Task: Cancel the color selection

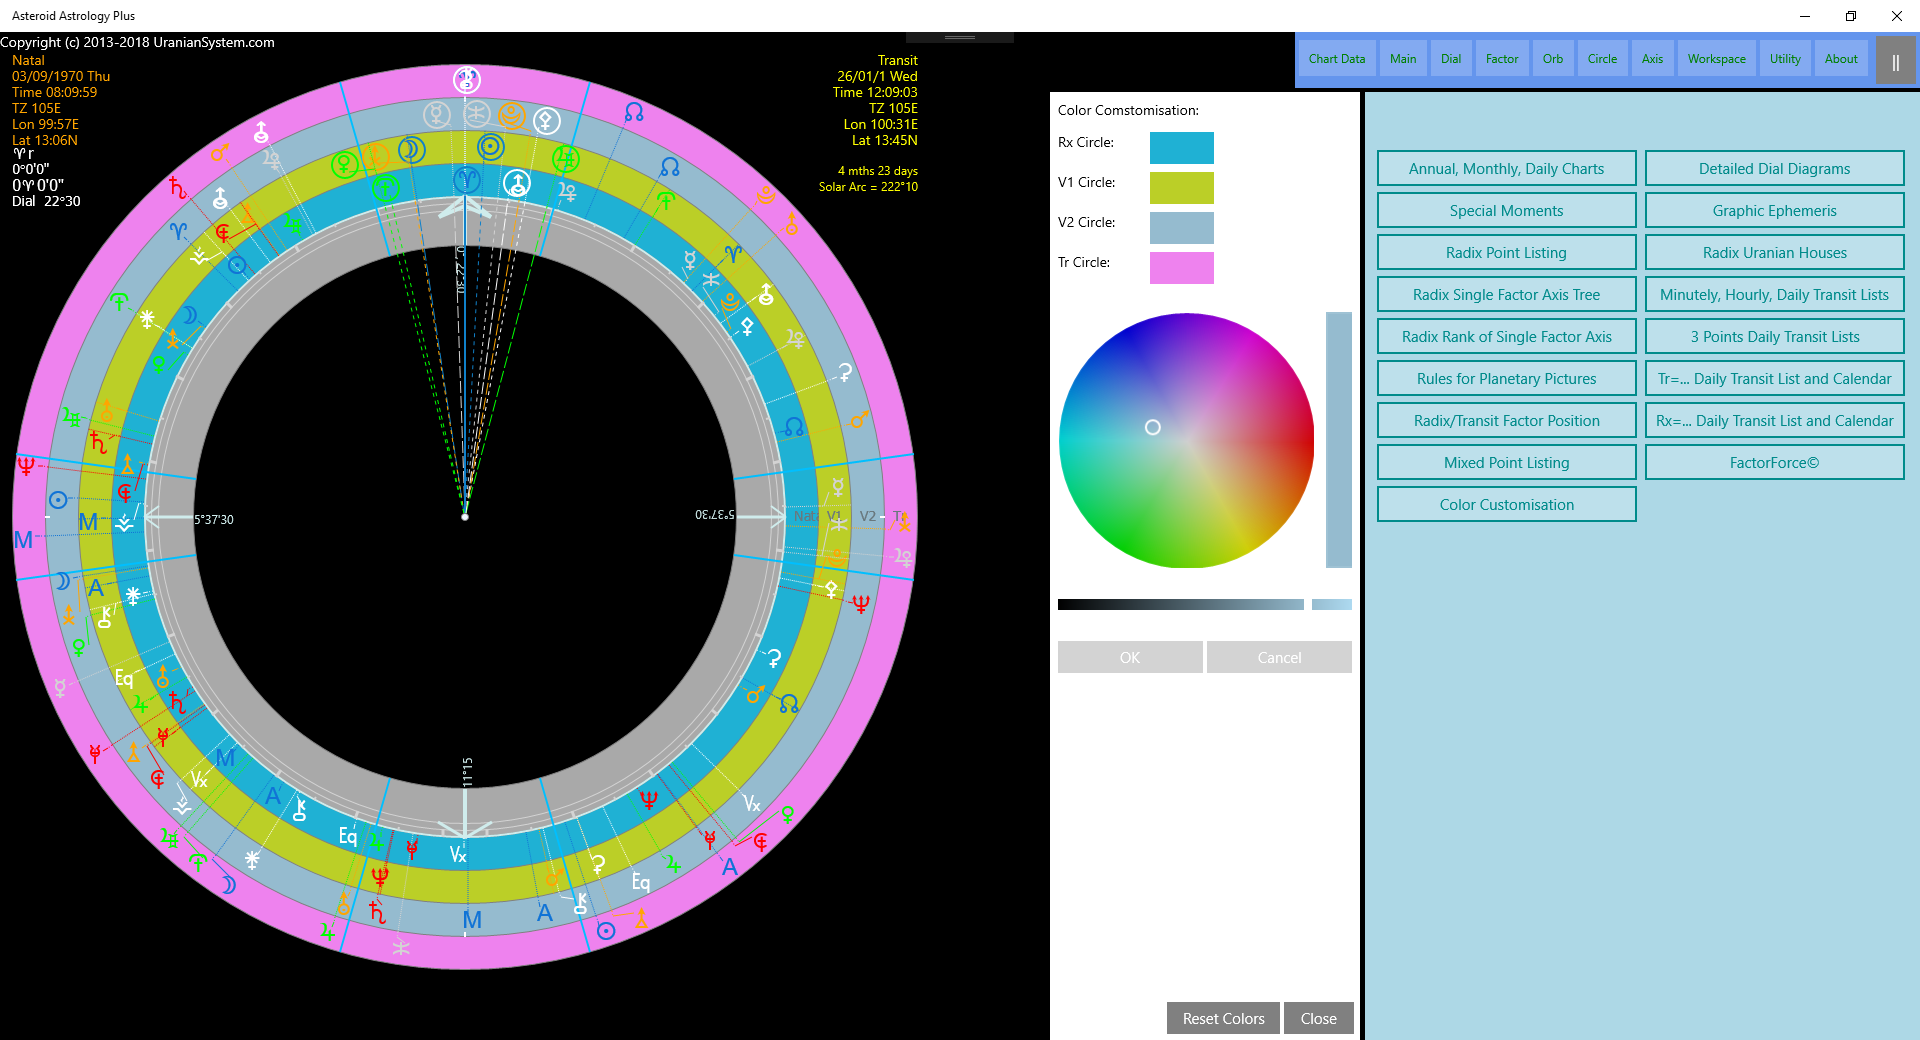Action: [1279, 657]
